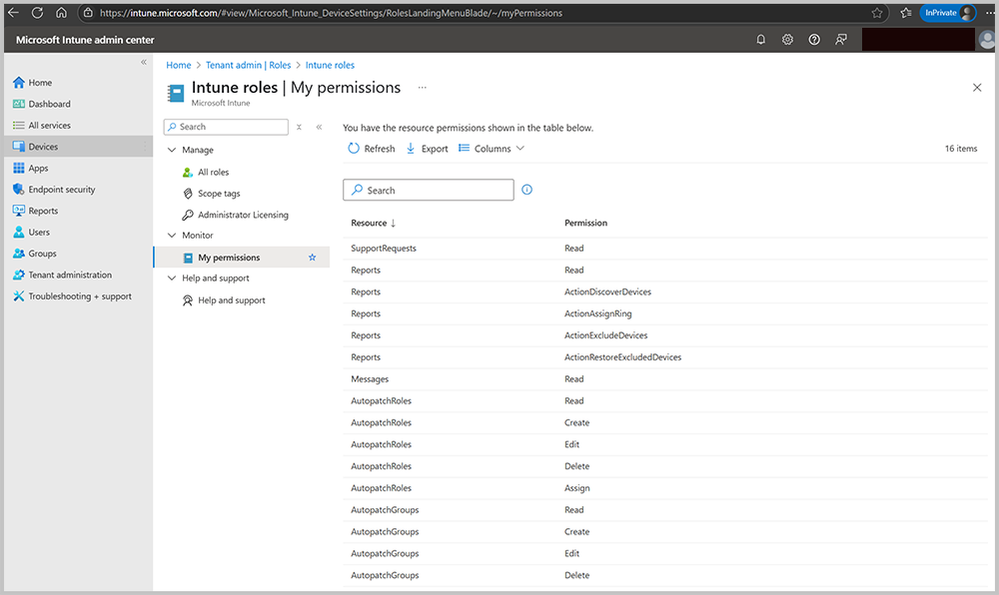Open the portal settings gear icon
This screenshot has height=595, width=999.
(x=787, y=39)
